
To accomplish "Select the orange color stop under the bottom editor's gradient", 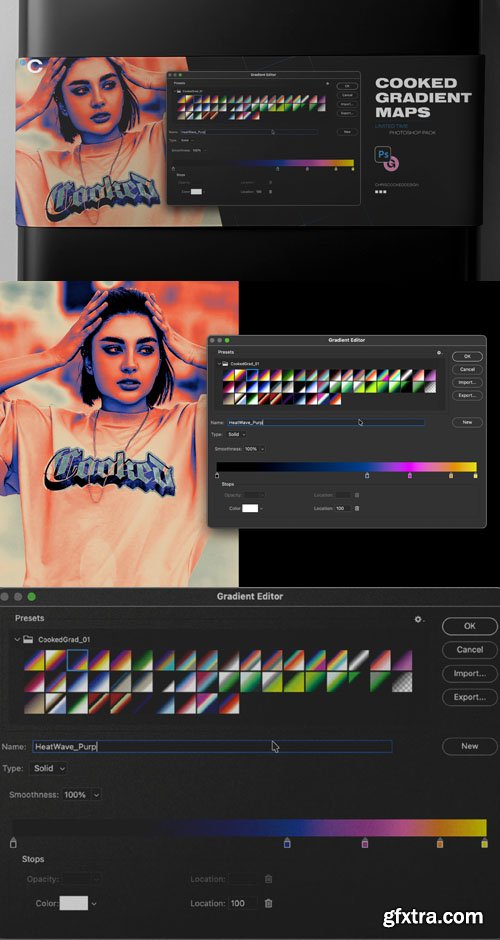I will click(440, 843).
